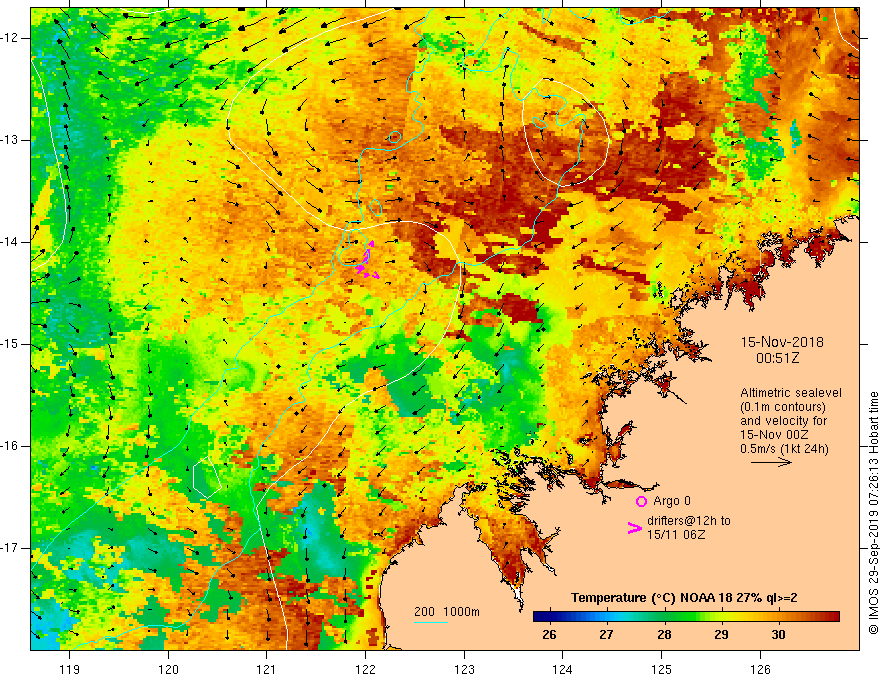Click the longitude axis label 125

pyautogui.click(x=662, y=669)
